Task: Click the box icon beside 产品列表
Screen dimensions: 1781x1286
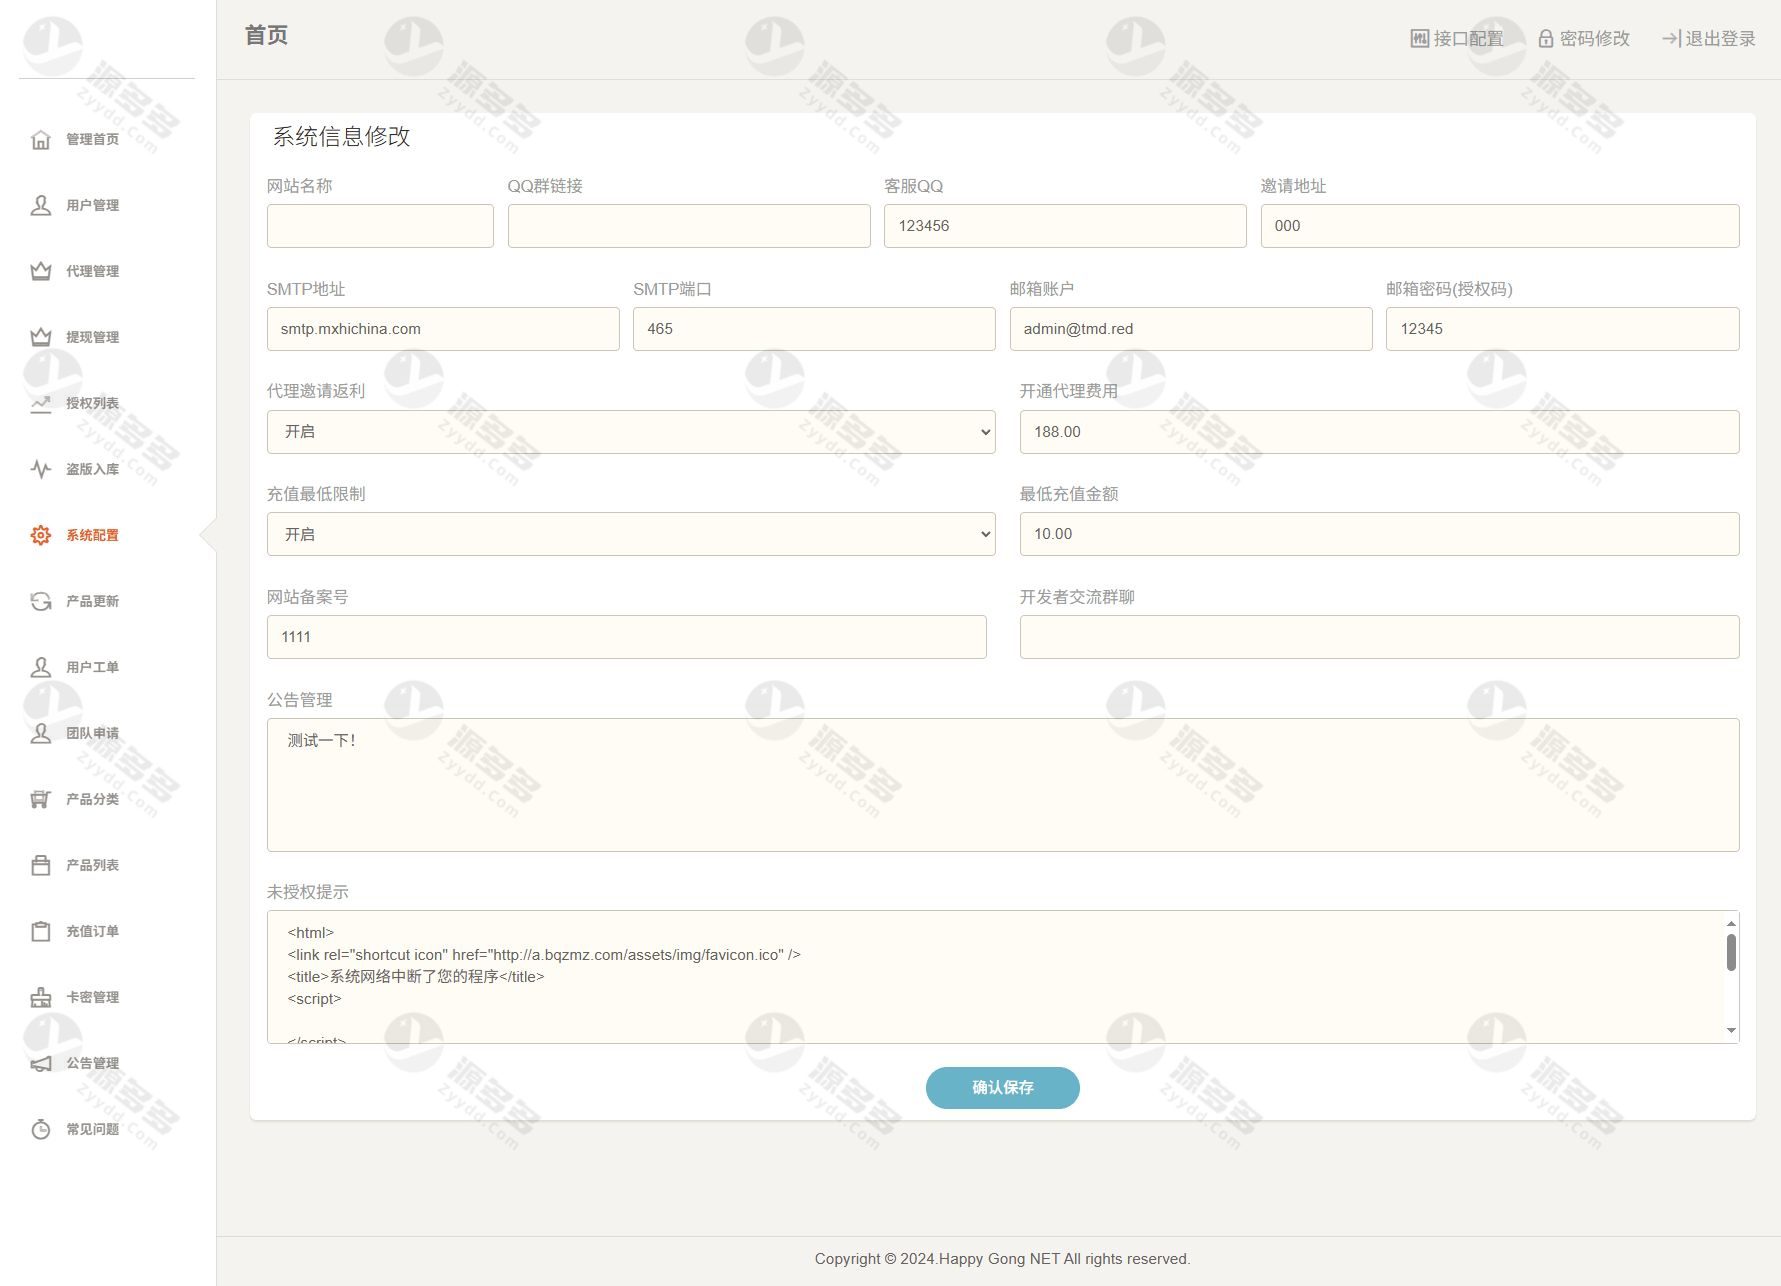Action: point(40,865)
